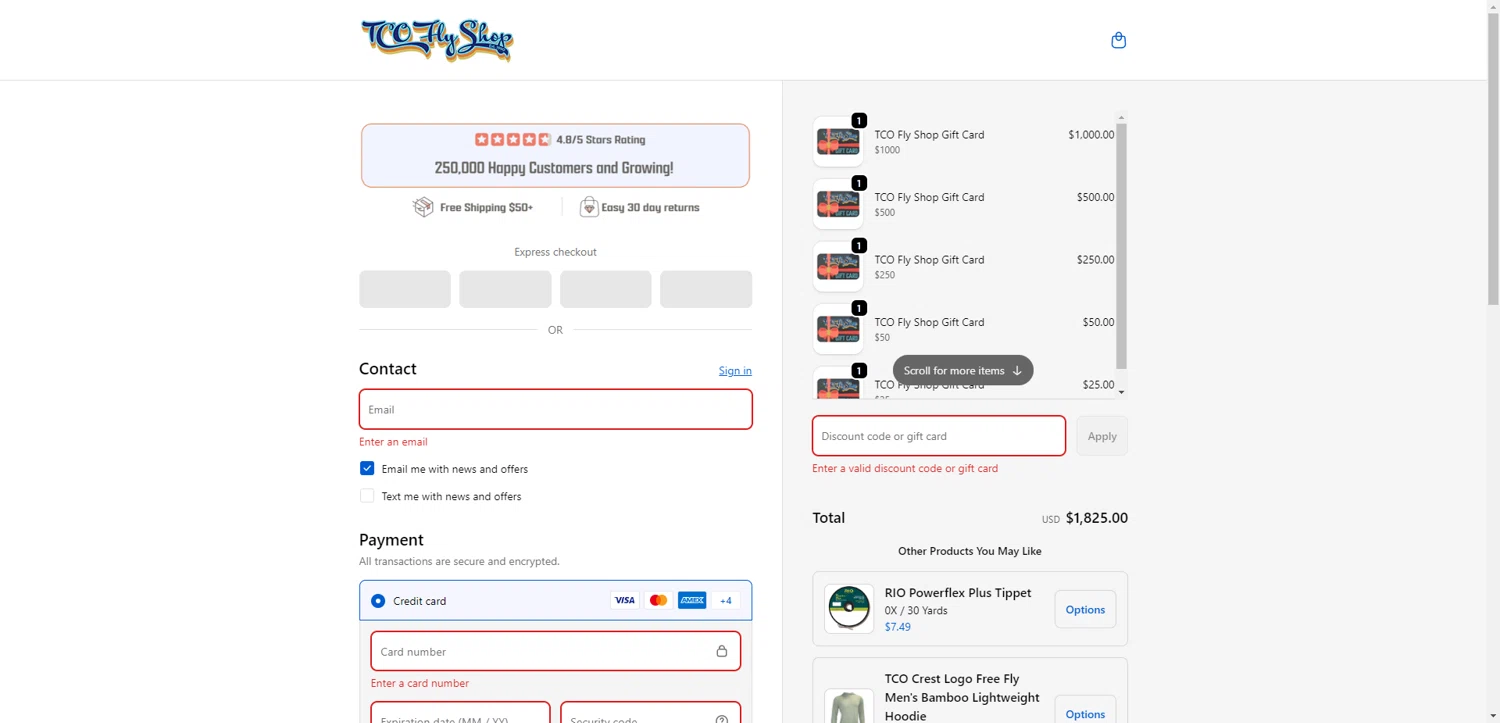Image resolution: width=1500 pixels, height=723 pixels.
Task: Click the $250 gift card thumbnail
Action: click(x=838, y=266)
